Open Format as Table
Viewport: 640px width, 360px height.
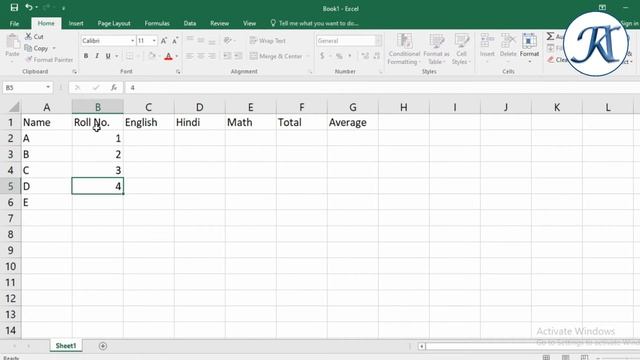click(x=436, y=49)
